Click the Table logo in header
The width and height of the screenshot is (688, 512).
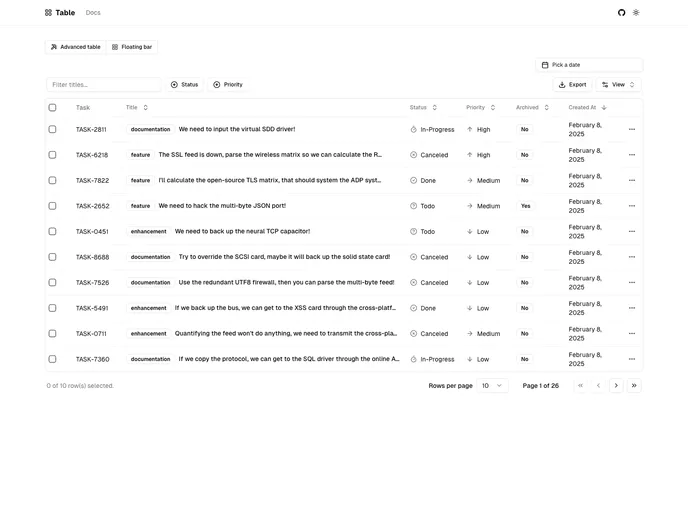(59, 13)
